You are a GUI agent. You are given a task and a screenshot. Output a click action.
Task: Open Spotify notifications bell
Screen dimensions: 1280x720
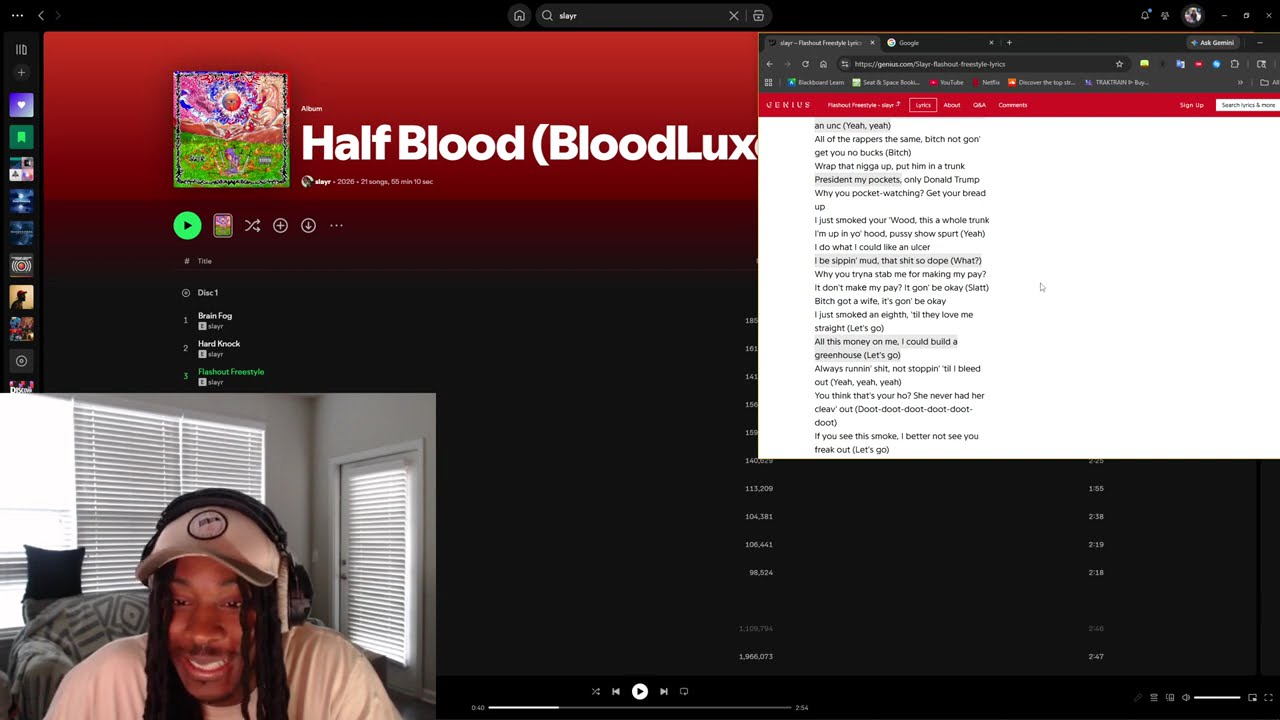[x=1145, y=15]
